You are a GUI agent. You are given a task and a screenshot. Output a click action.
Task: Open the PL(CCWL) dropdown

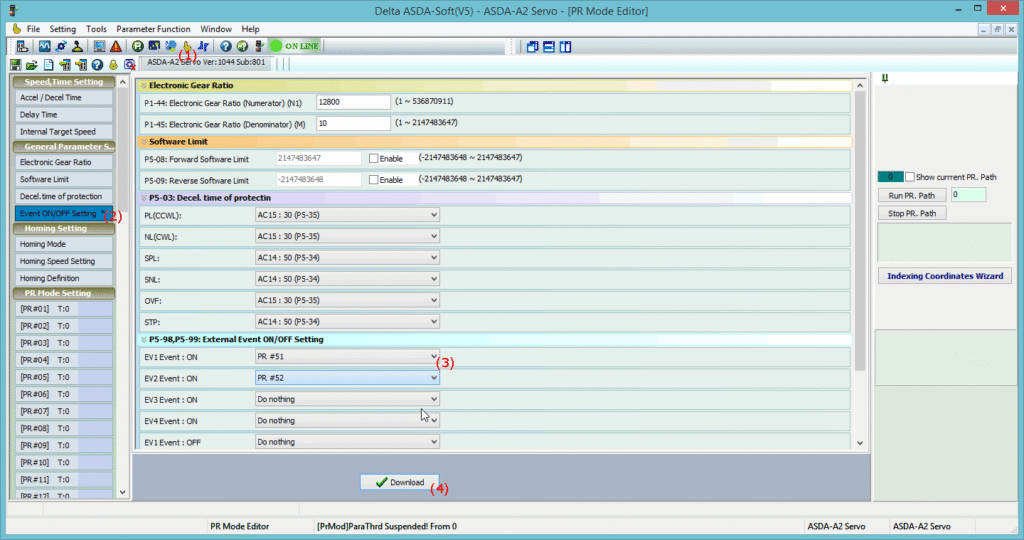point(347,215)
